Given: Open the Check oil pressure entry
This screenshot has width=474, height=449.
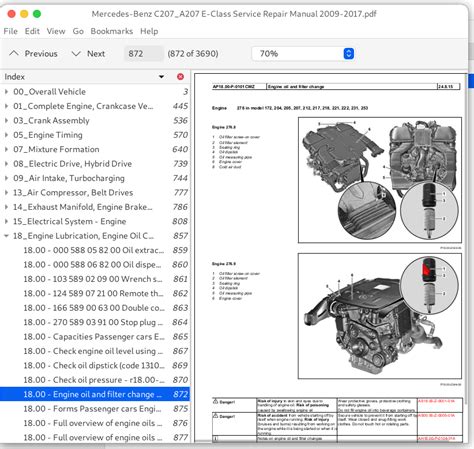Looking at the screenshot, I should click(x=95, y=380).
